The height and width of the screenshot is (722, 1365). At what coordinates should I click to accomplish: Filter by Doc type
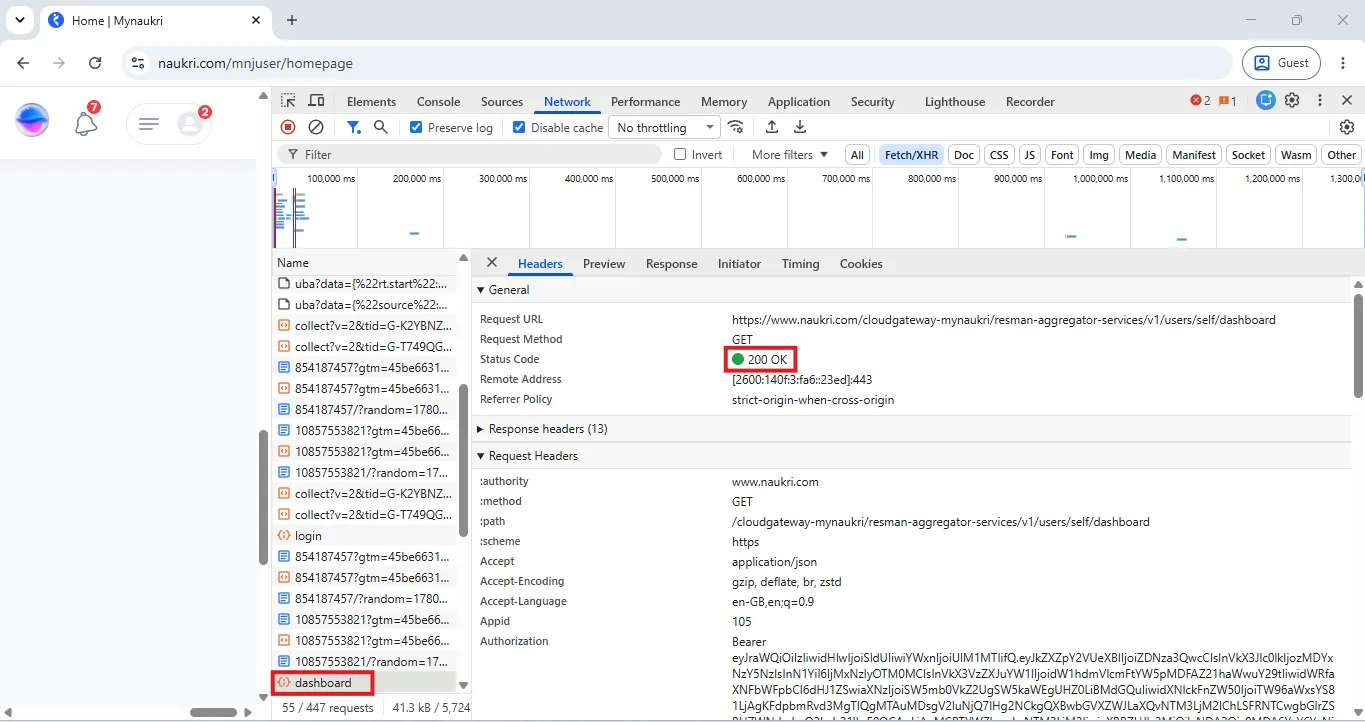(964, 155)
